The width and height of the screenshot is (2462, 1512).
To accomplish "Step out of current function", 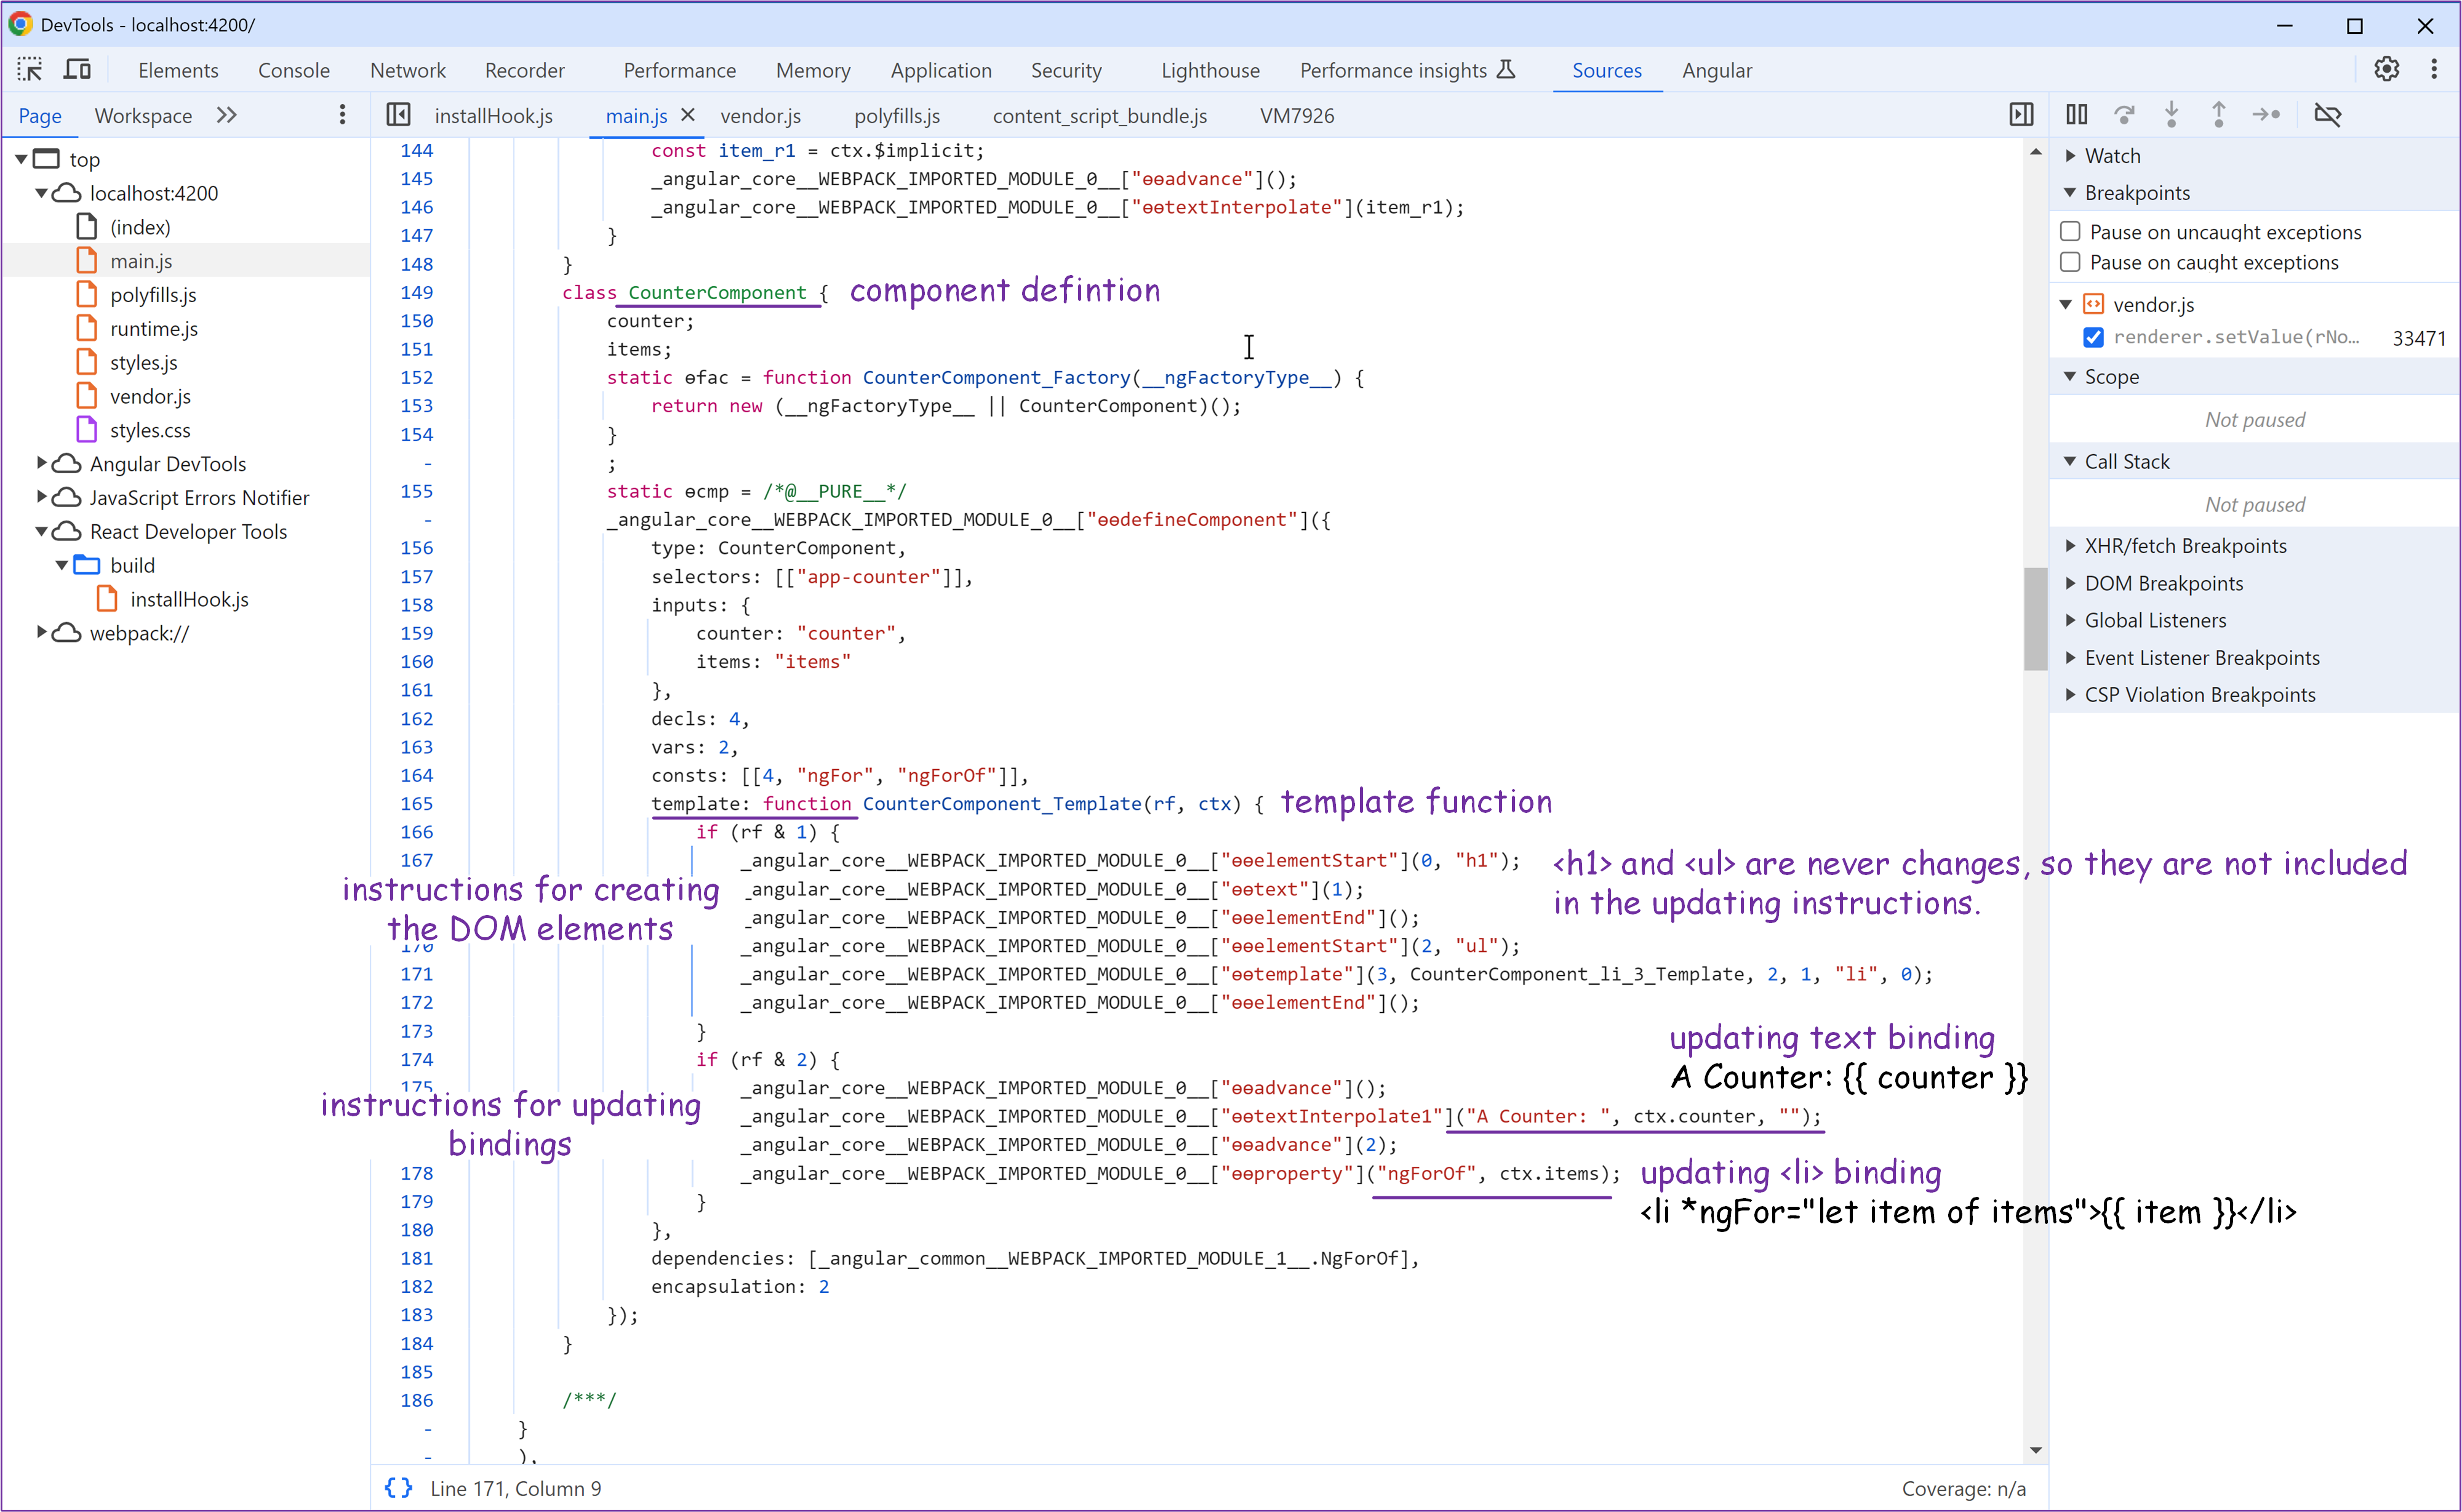I will point(2218,115).
